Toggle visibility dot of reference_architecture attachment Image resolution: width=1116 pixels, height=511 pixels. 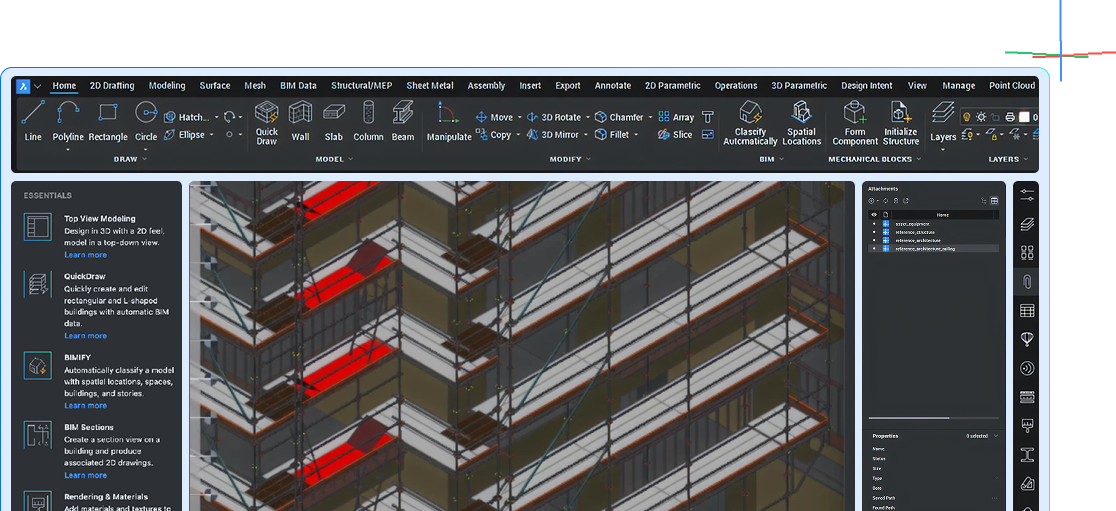coord(874,241)
